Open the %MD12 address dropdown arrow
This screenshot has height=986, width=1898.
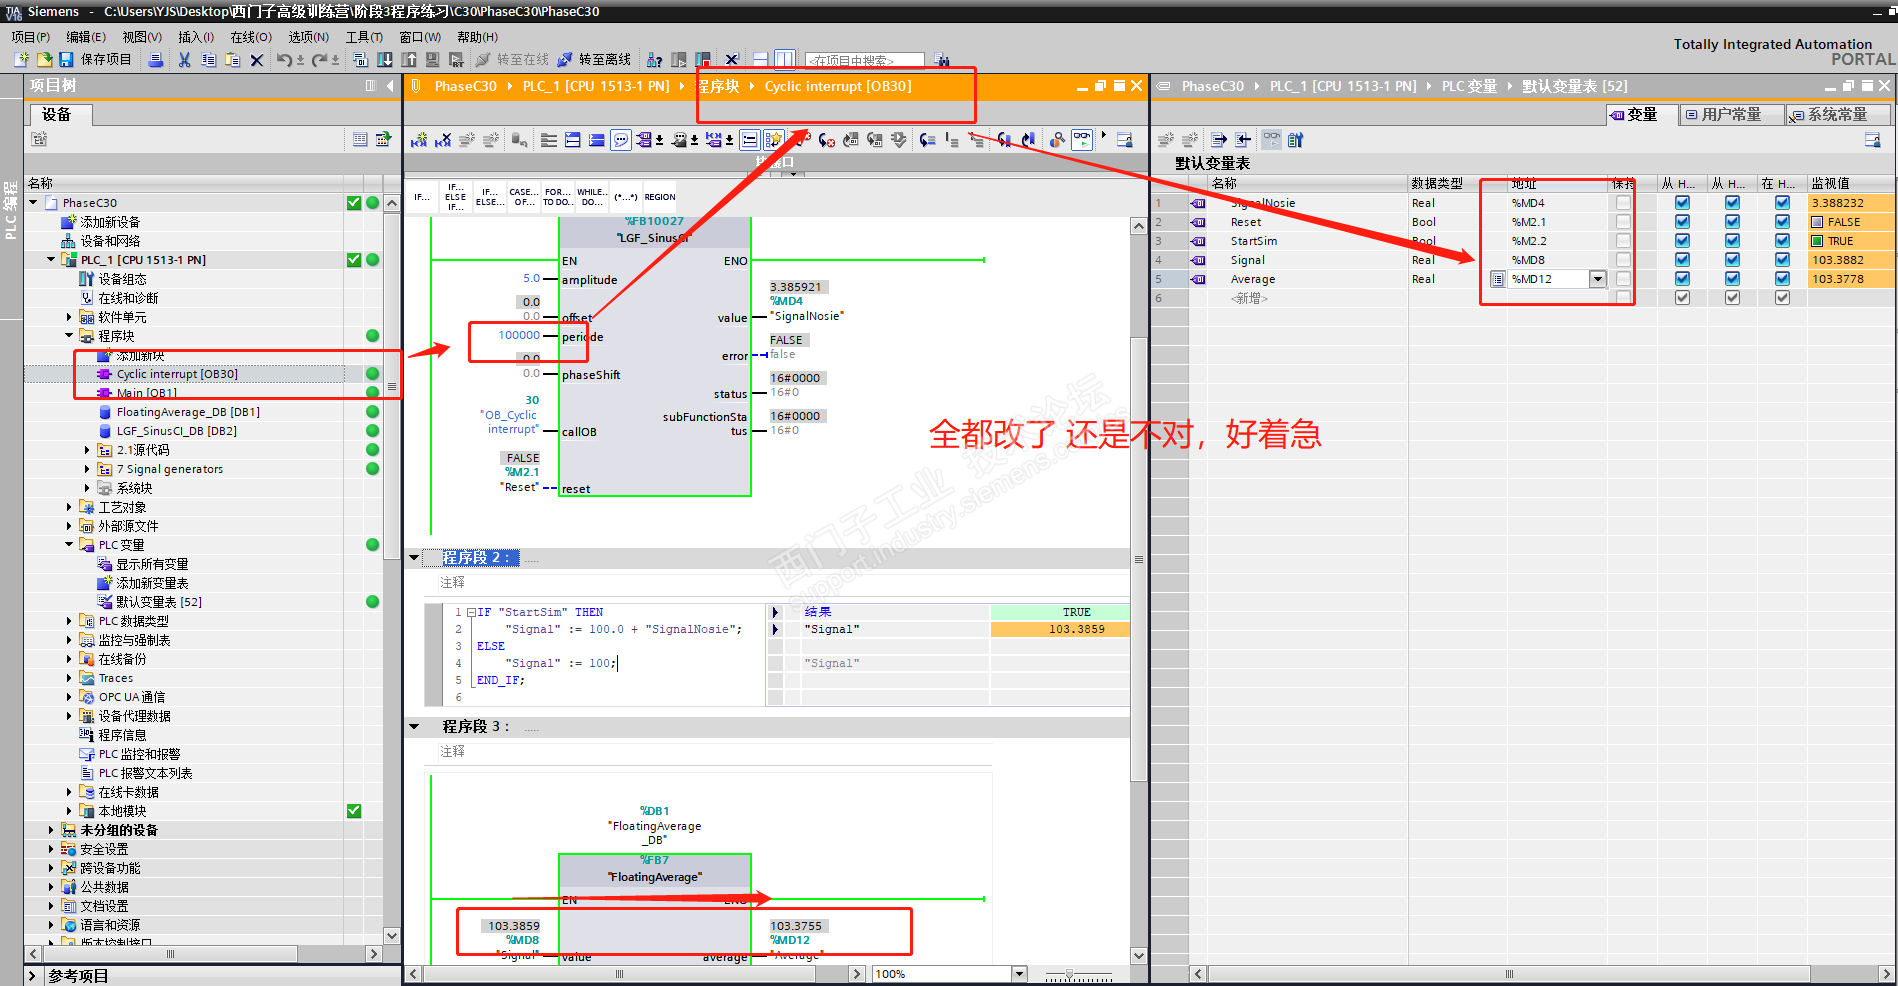click(x=1597, y=279)
